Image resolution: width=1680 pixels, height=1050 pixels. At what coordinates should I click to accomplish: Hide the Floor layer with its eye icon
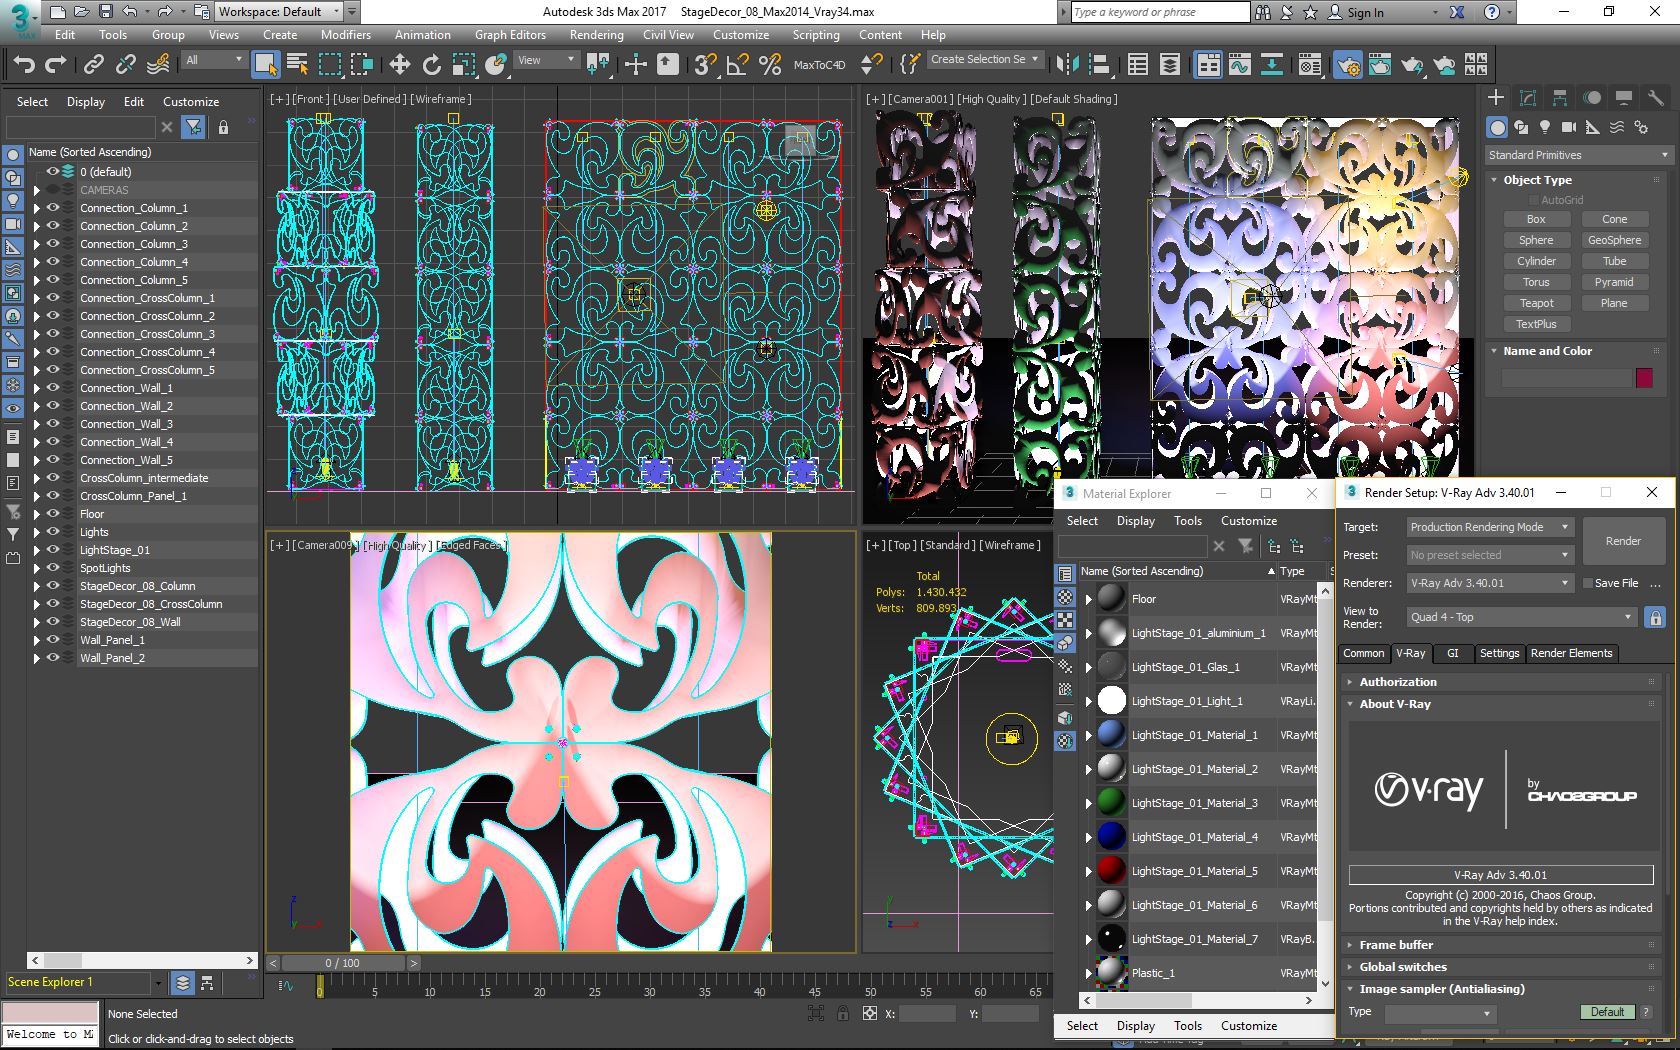53,514
